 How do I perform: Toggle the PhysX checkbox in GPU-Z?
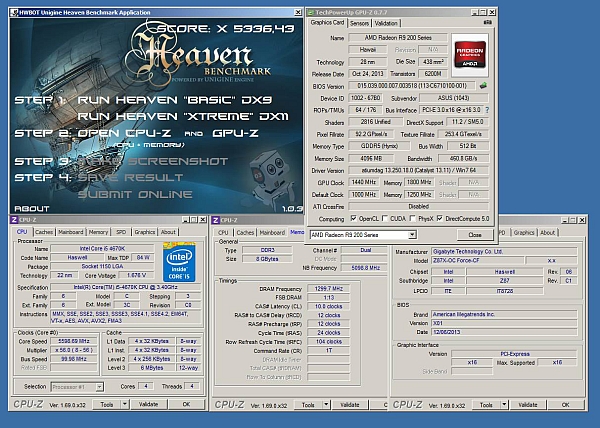tap(412, 218)
